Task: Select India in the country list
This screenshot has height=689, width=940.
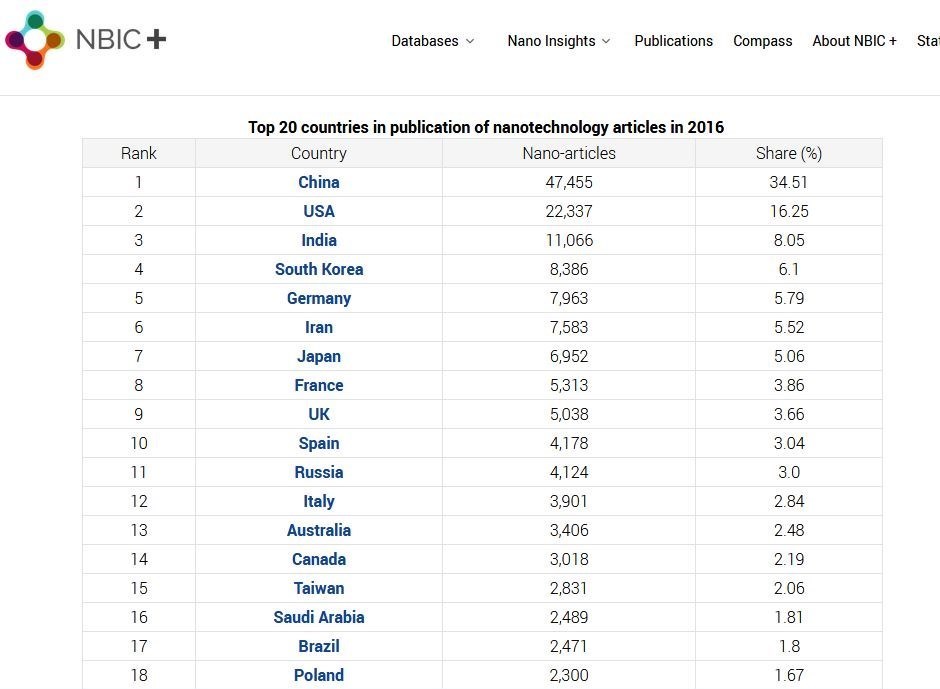Action: 319,240
